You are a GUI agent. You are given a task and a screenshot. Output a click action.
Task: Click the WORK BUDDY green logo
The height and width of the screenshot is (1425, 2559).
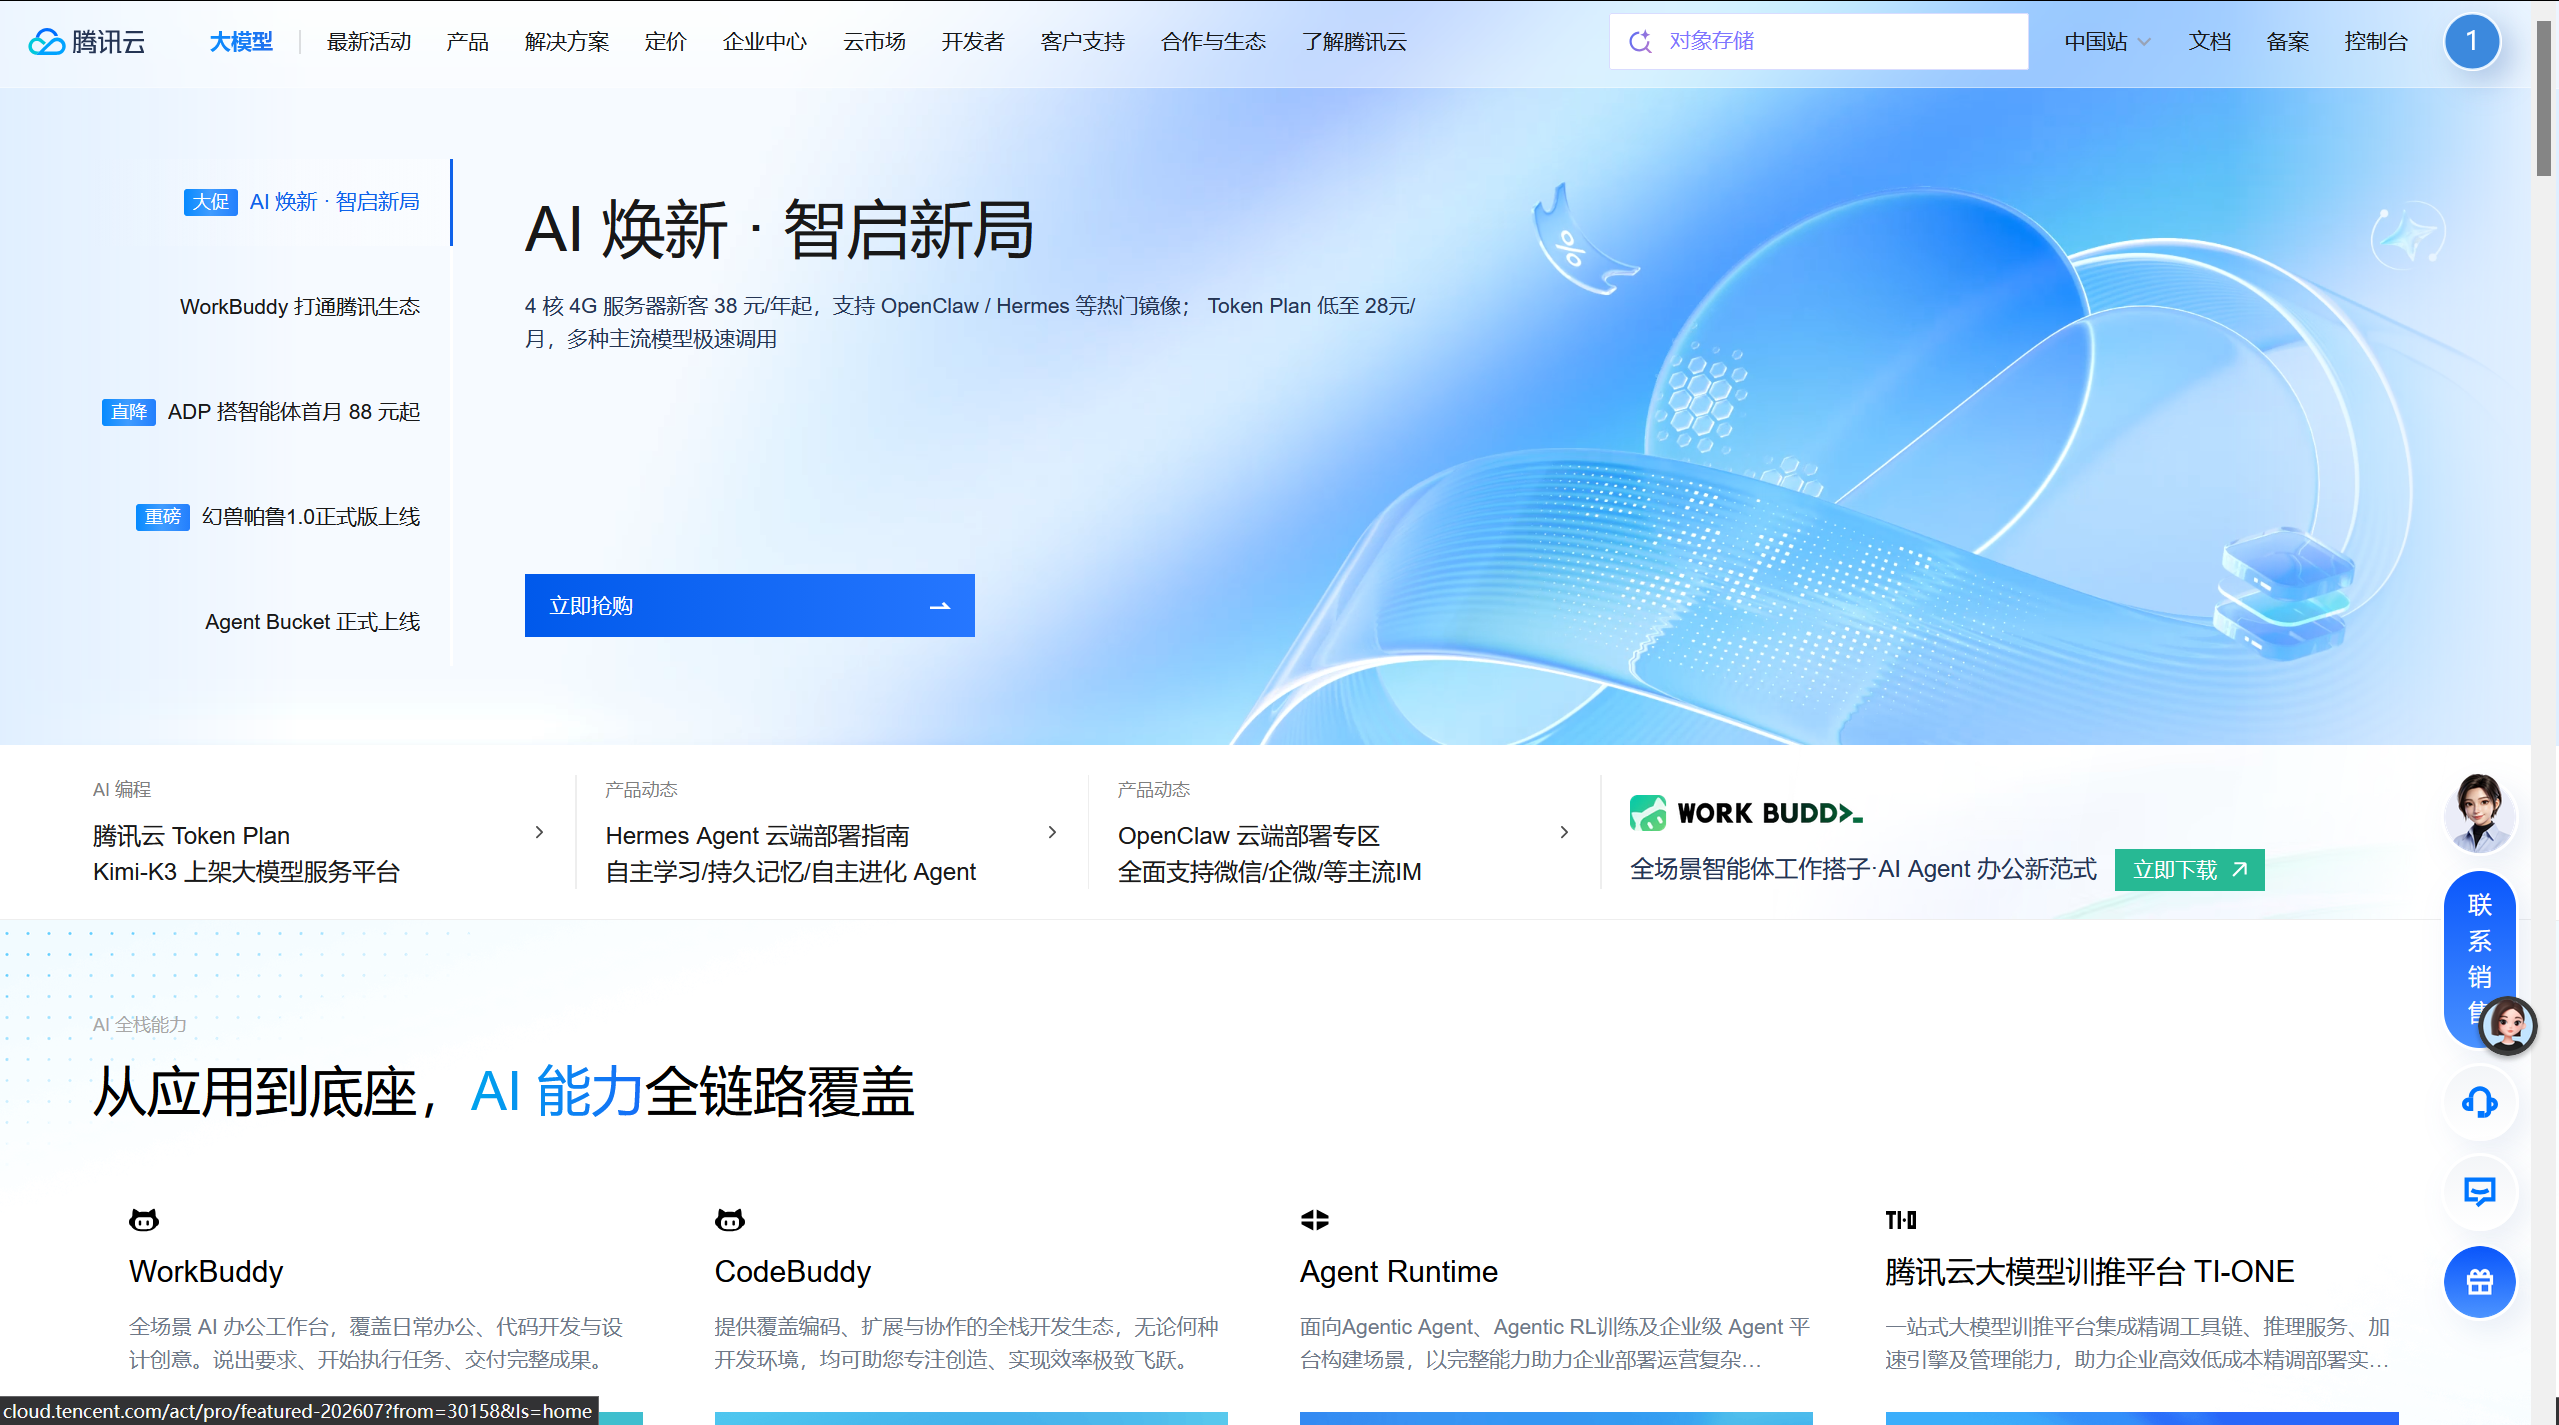[x=1746, y=813]
